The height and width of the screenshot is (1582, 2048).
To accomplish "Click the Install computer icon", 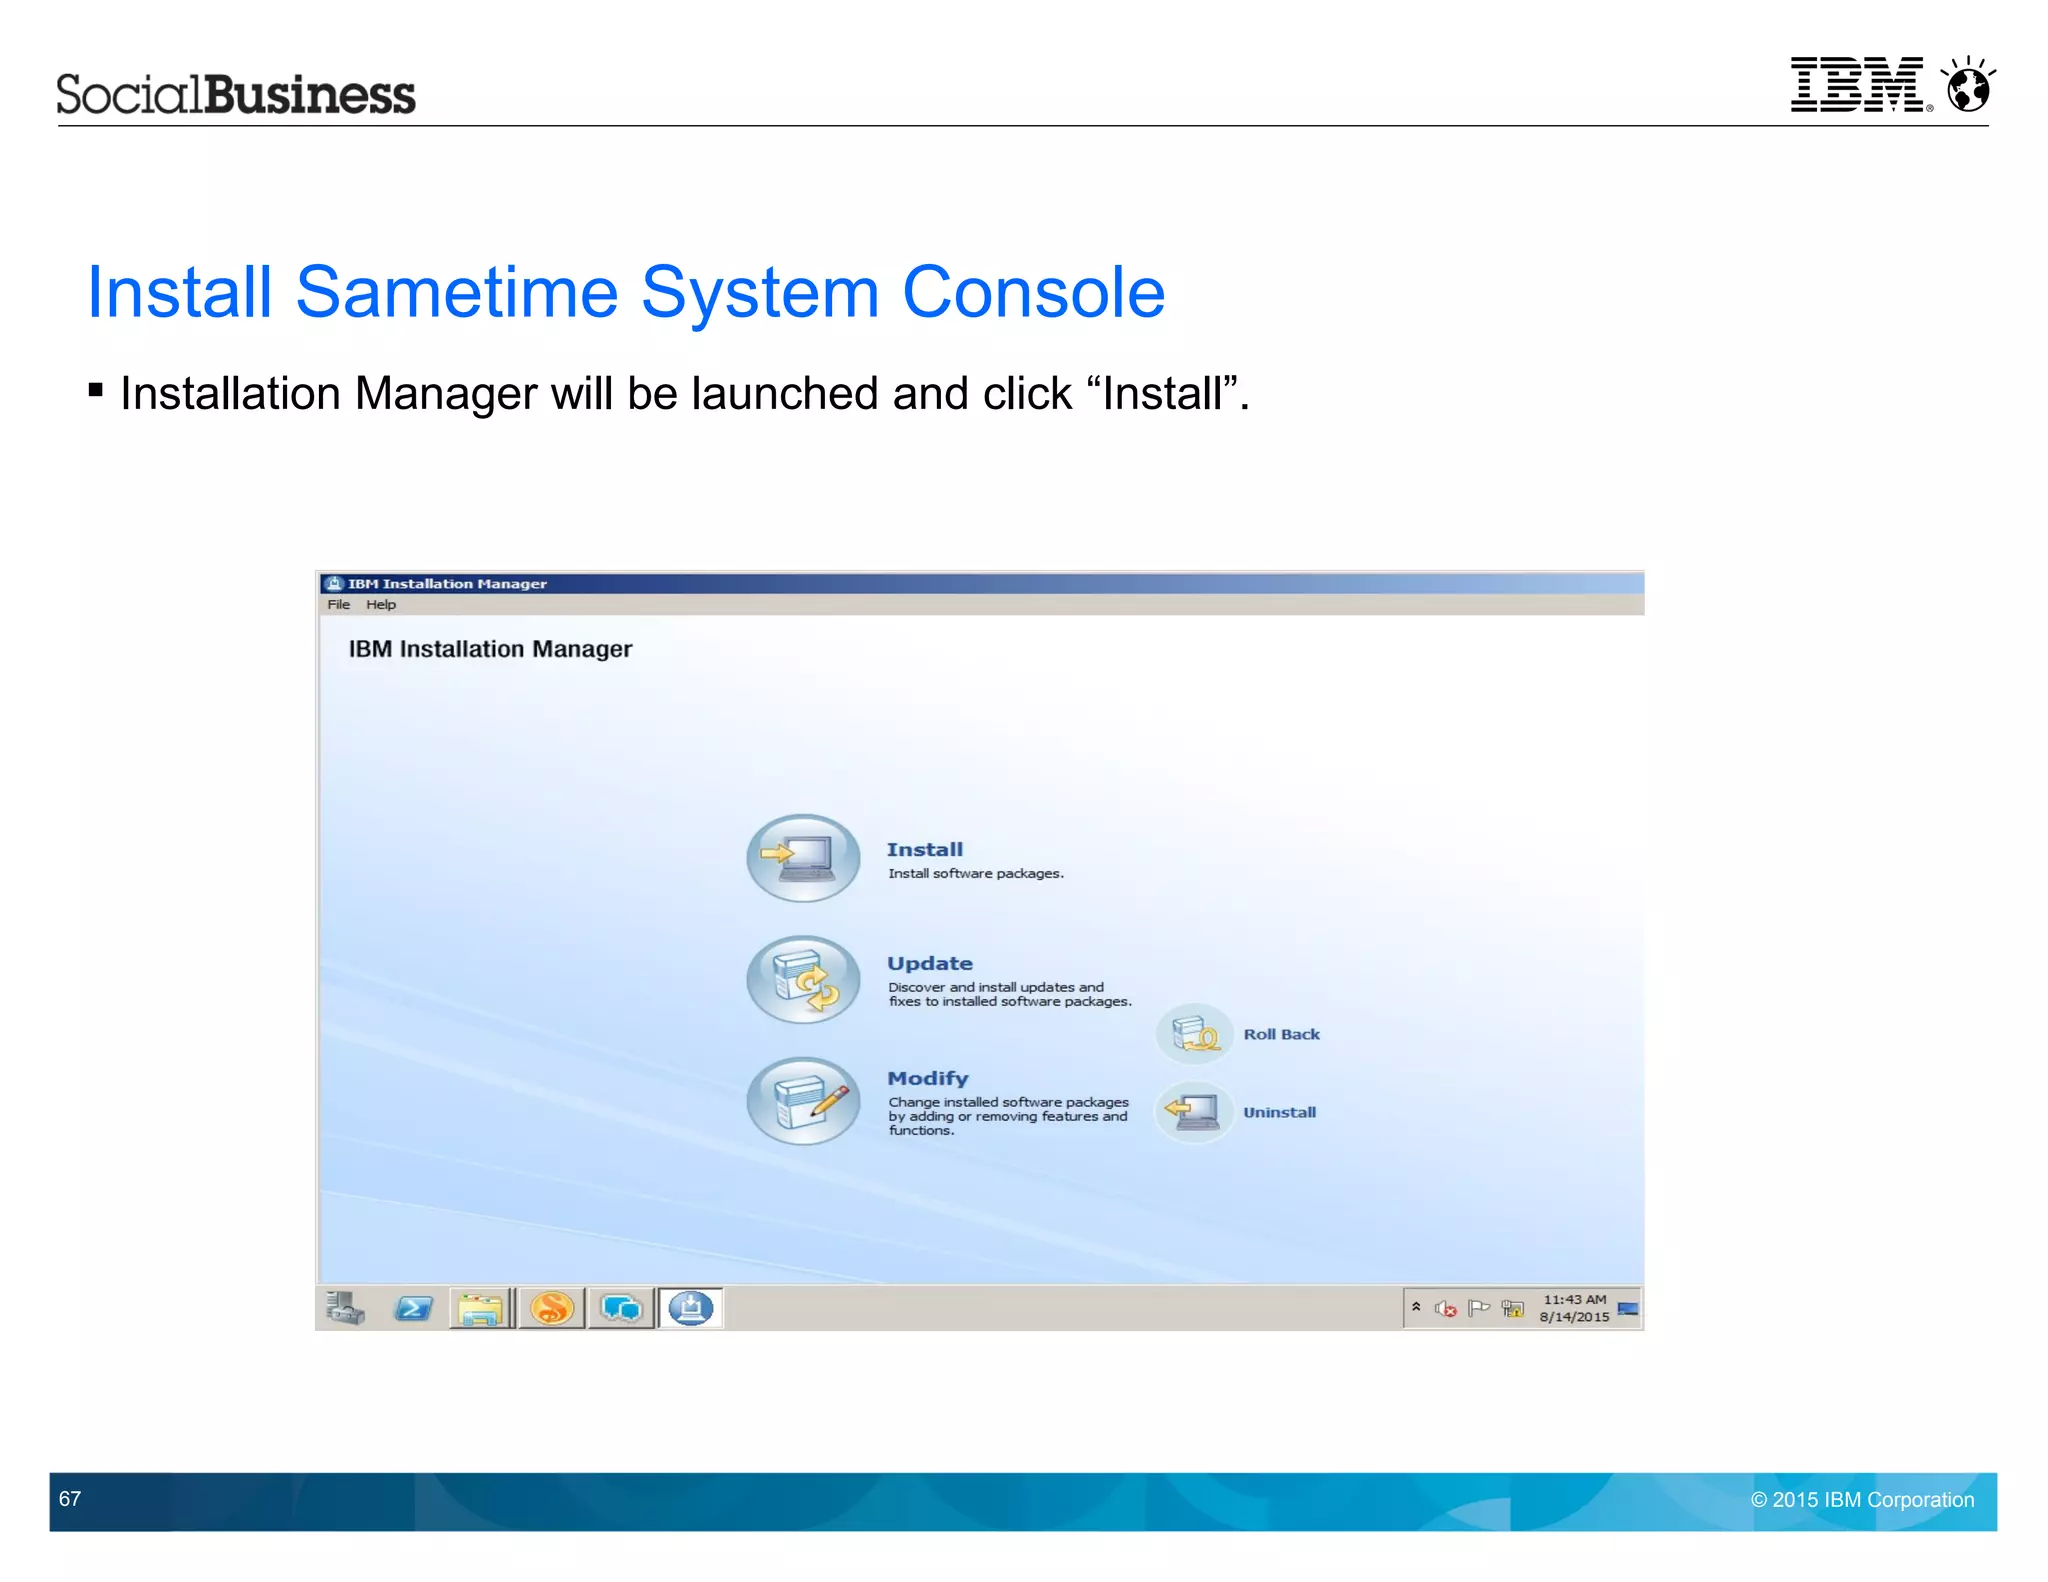I will point(803,857).
